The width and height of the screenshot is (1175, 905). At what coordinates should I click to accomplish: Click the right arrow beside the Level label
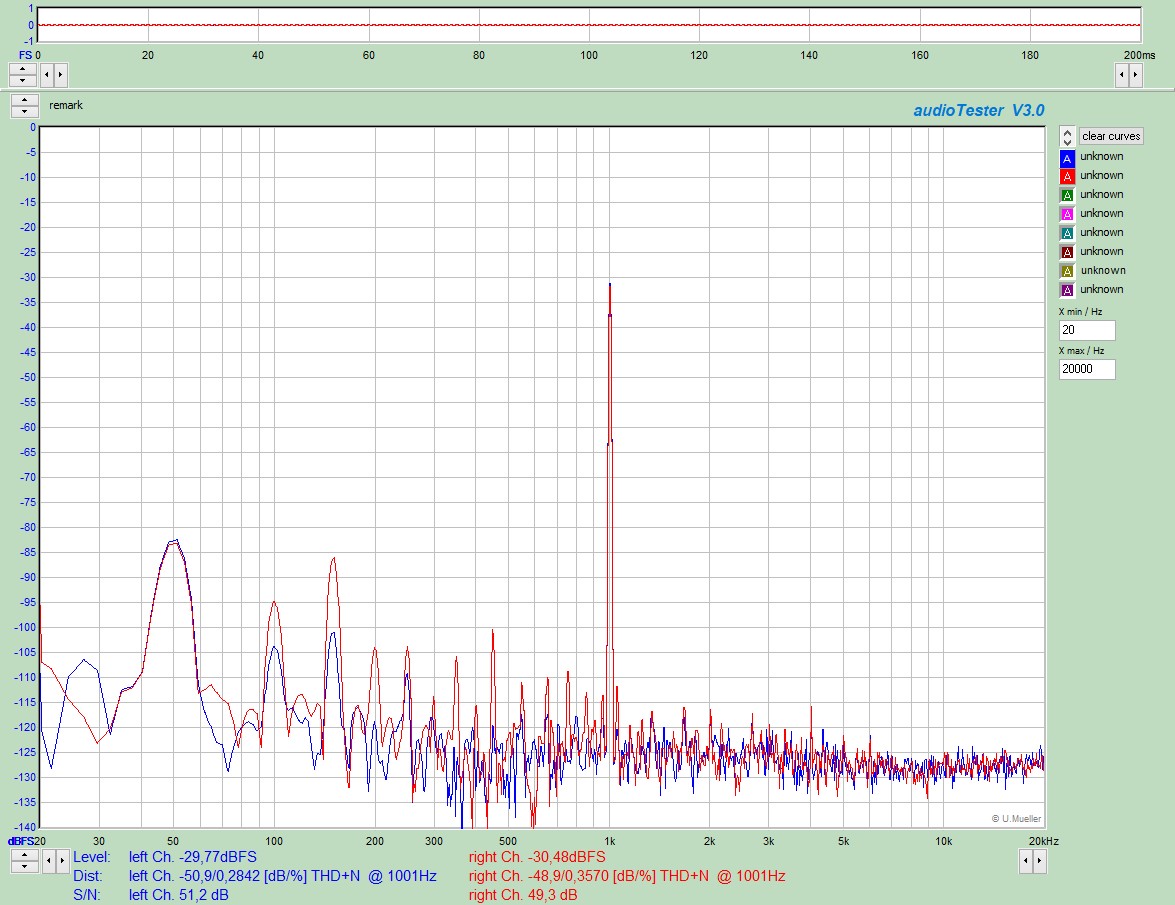tap(62, 861)
